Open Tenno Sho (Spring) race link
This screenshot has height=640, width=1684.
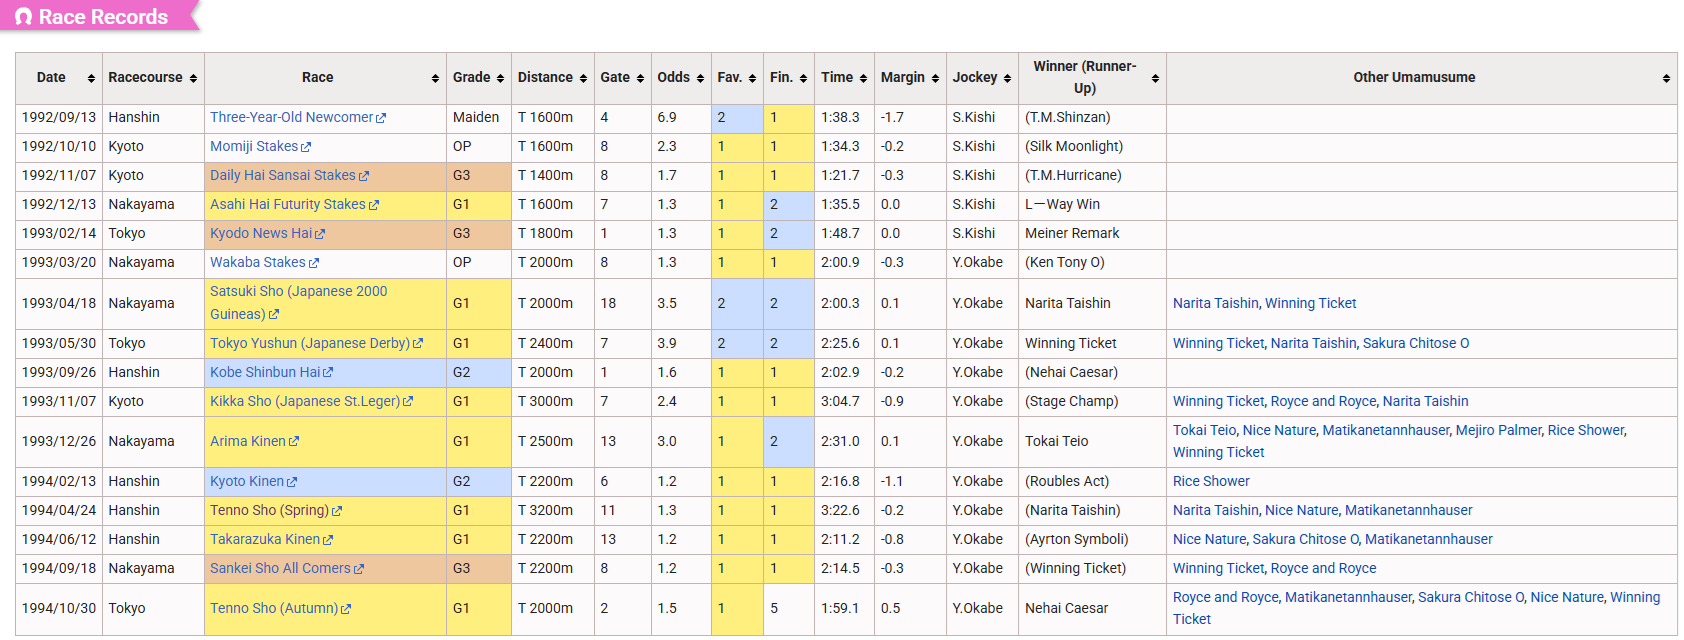point(269,510)
